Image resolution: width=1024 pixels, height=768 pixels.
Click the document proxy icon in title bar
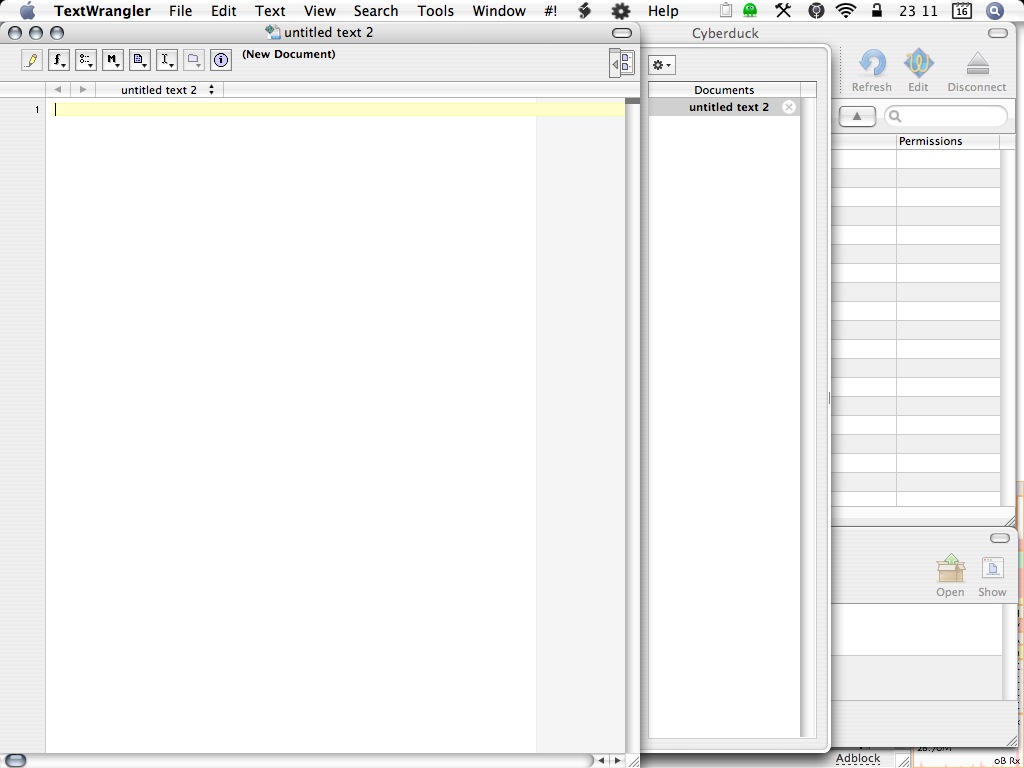pos(272,32)
